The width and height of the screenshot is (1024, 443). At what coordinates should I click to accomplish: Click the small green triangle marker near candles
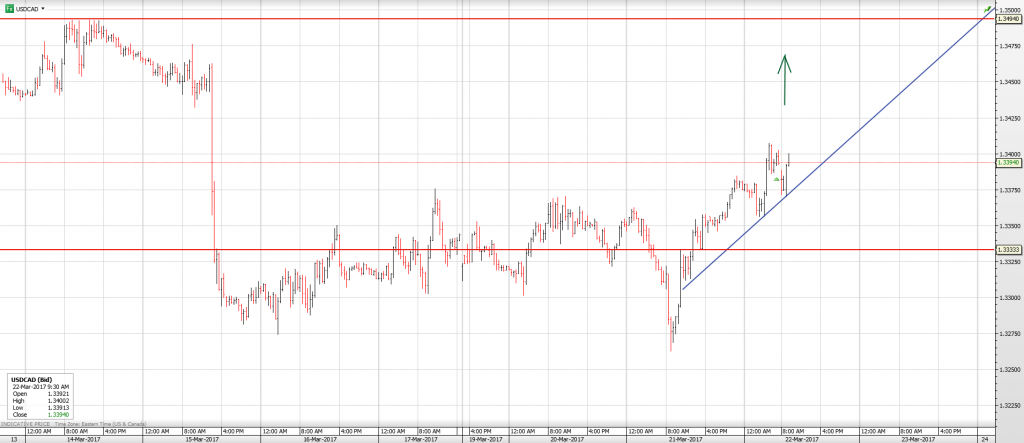(776, 179)
